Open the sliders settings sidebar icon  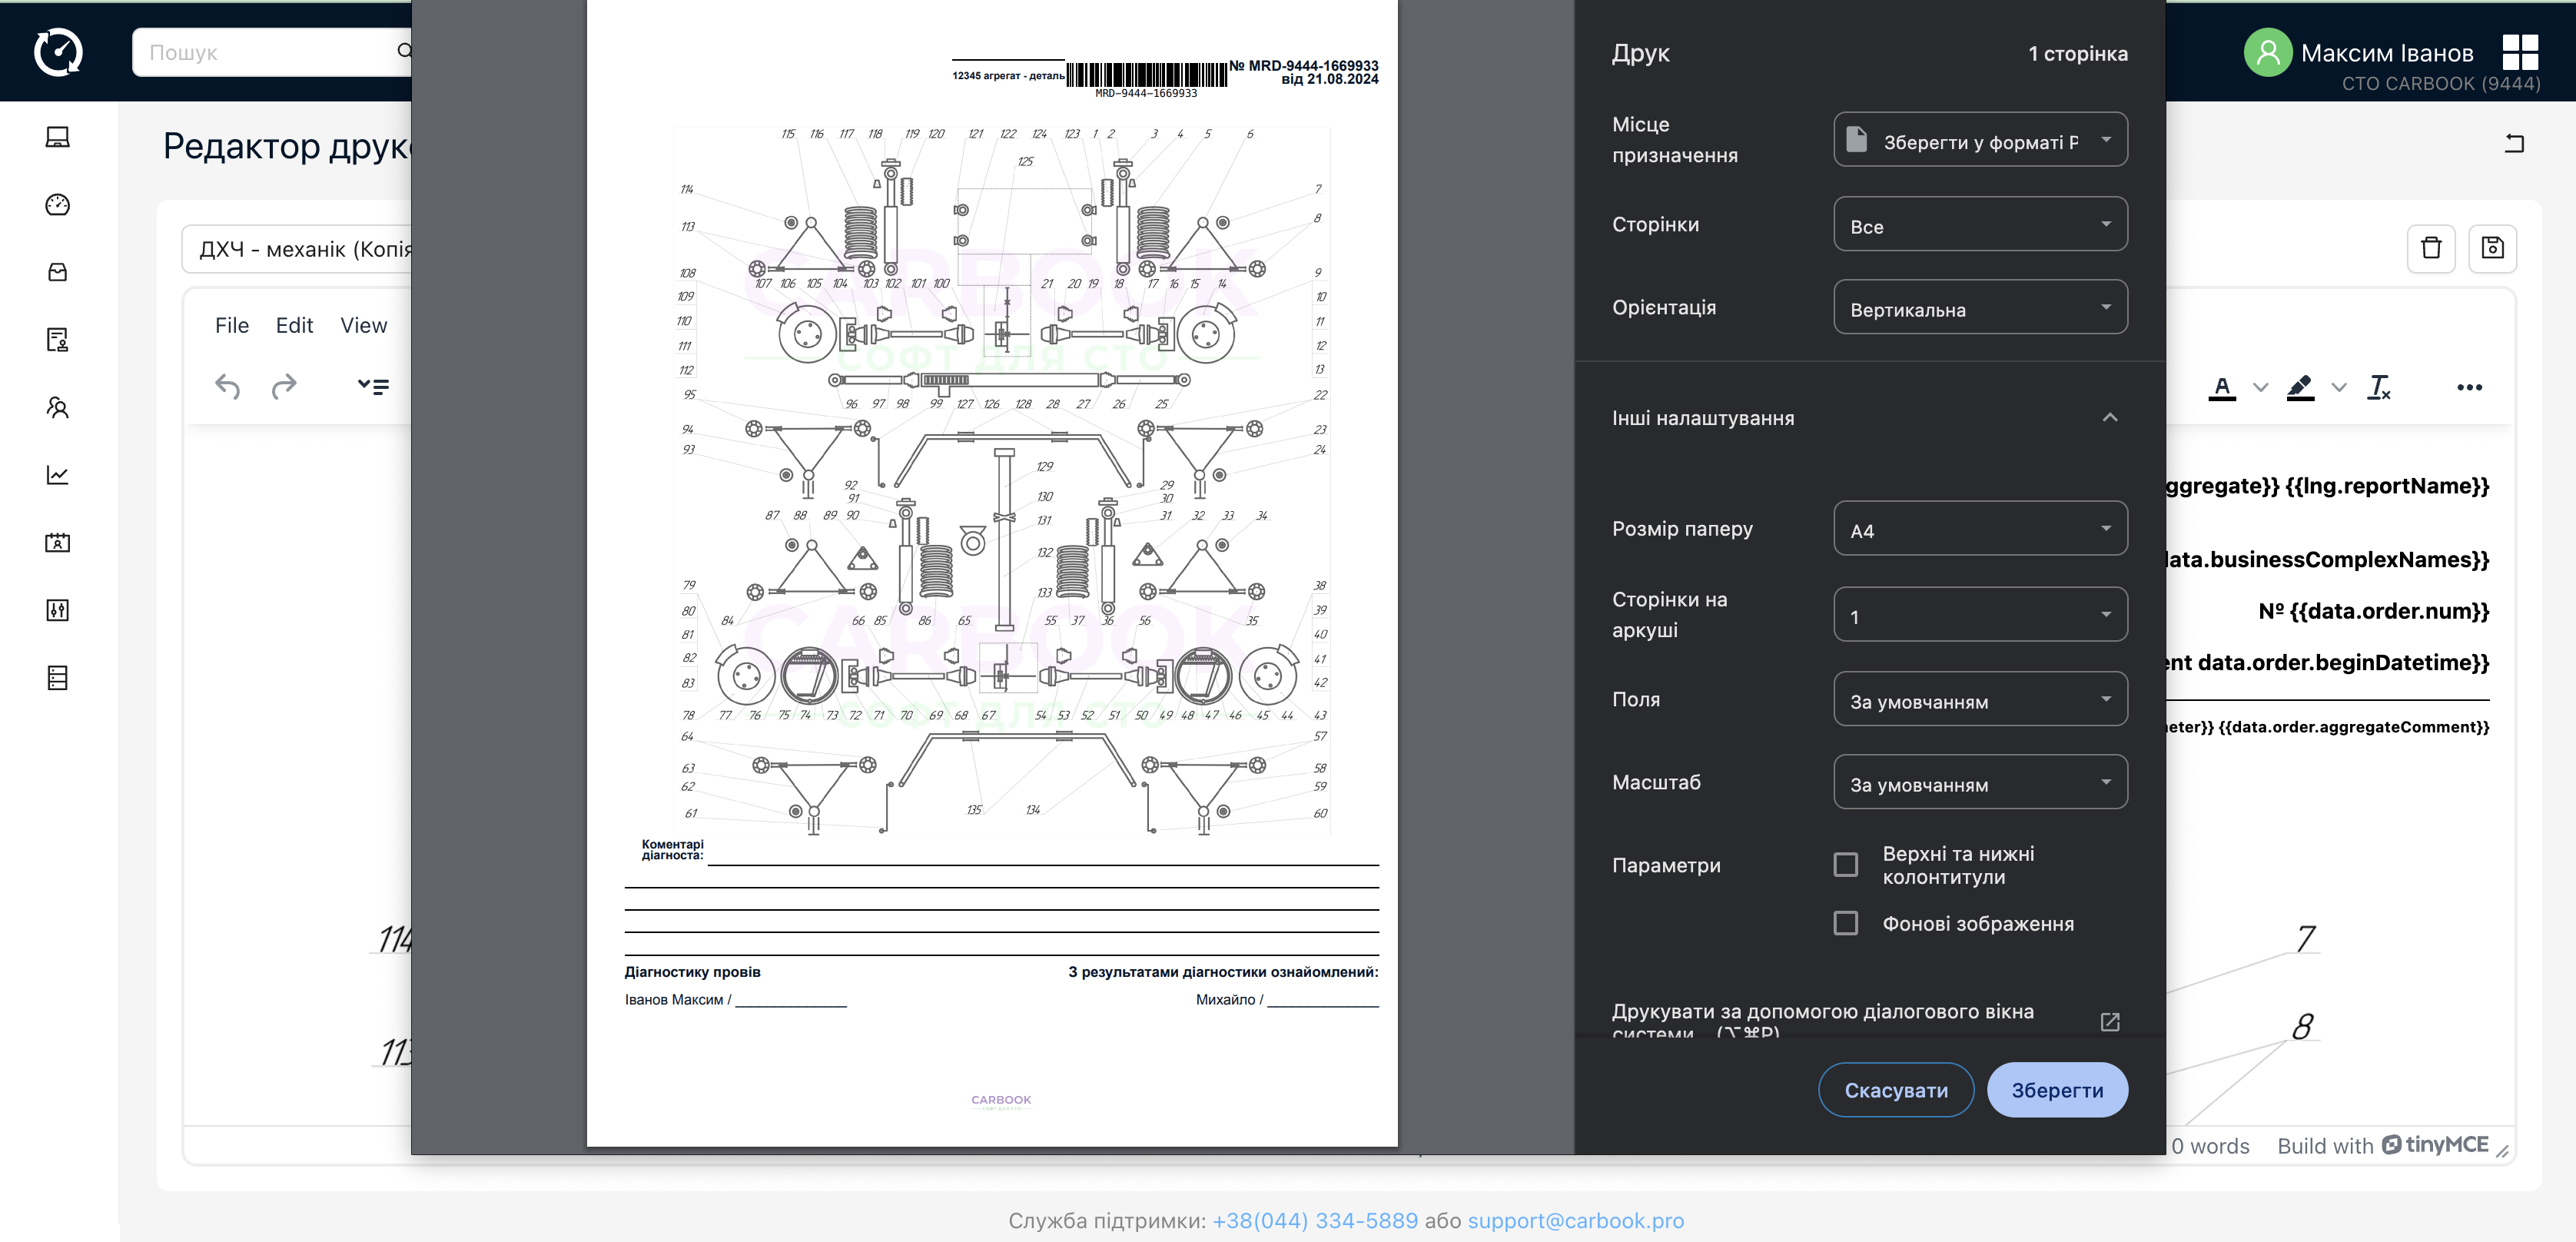pos(58,610)
